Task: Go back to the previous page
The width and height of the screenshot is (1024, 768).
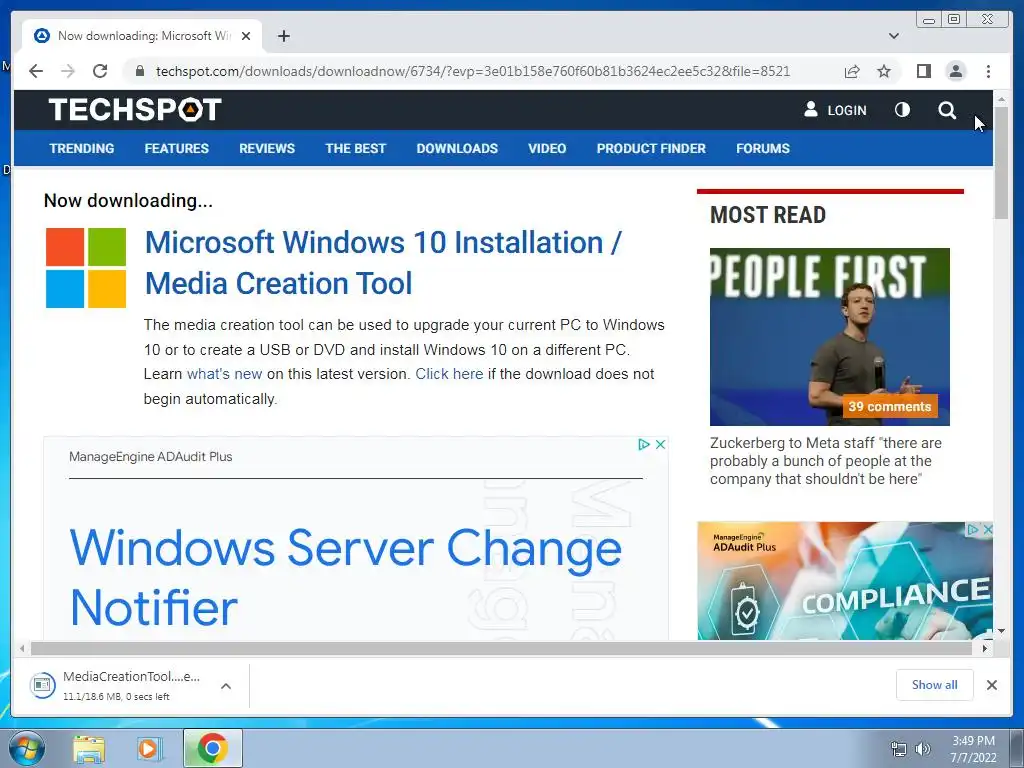Action: (36, 71)
